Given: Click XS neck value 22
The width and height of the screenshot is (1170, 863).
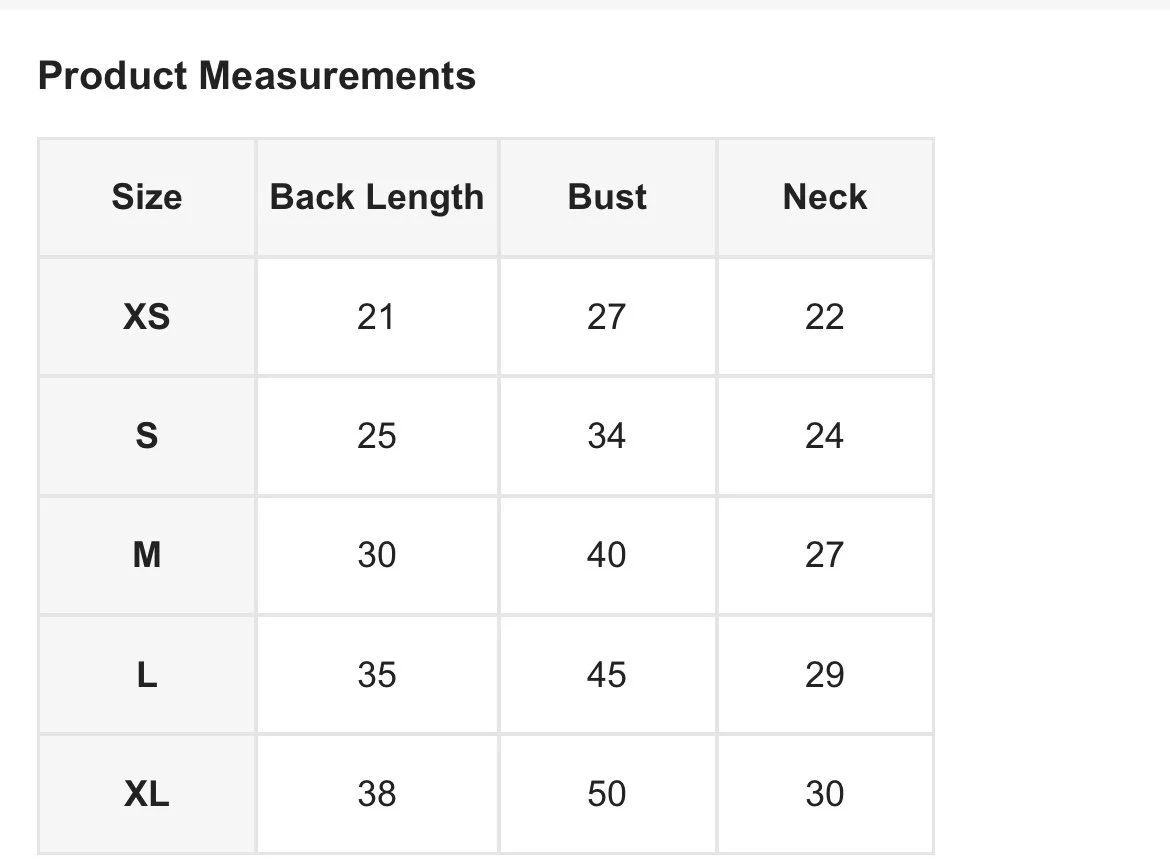Looking at the screenshot, I should pos(824,317).
